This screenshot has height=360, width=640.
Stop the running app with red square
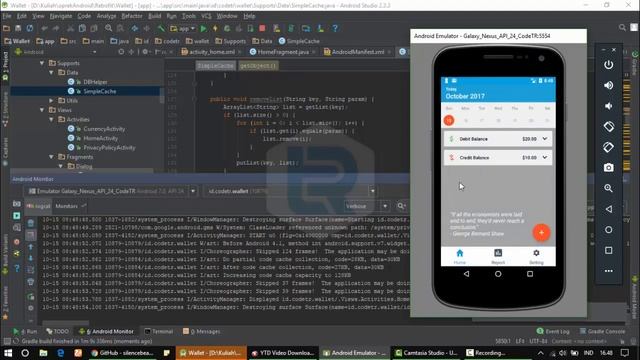[x=262, y=29]
